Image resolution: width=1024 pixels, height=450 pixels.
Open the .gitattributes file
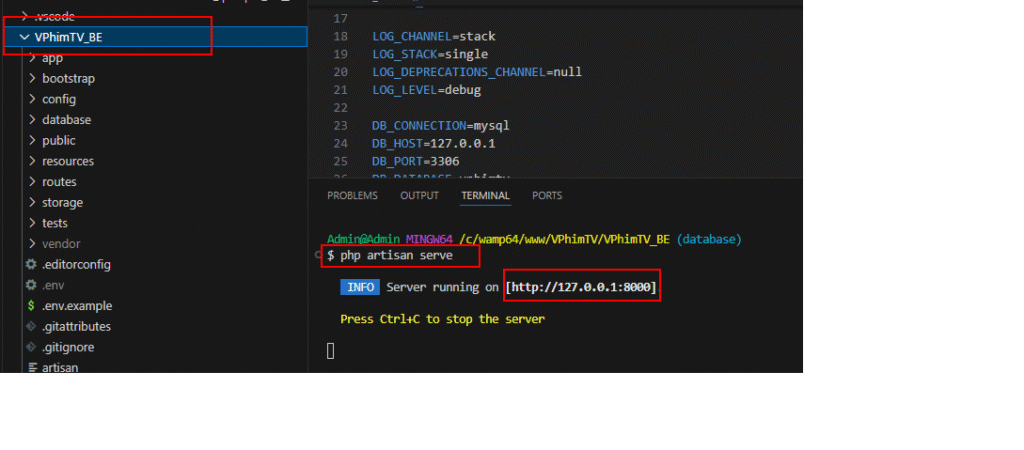pyautogui.click(x=76, y=327)
